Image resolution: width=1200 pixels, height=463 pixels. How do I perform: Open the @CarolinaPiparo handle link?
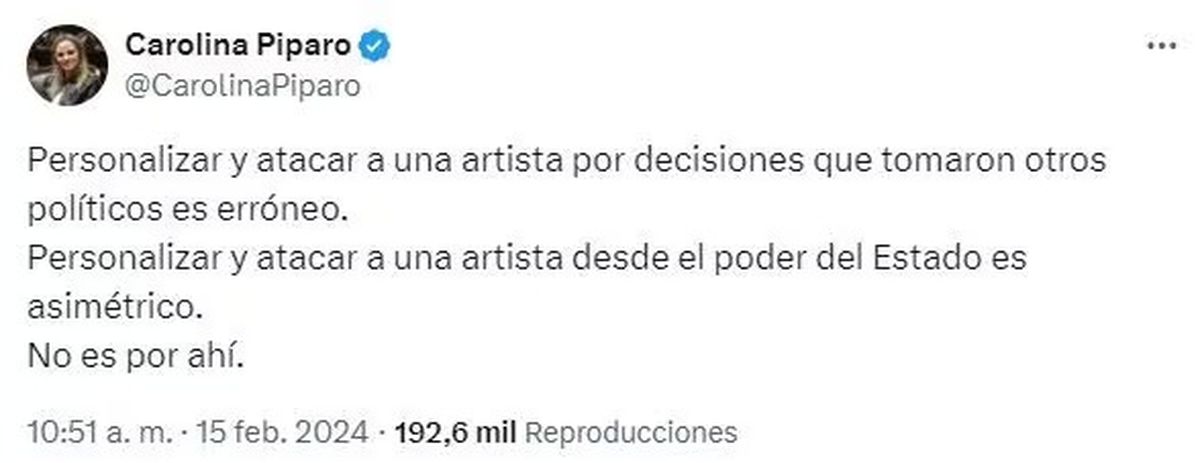(243, 86)
